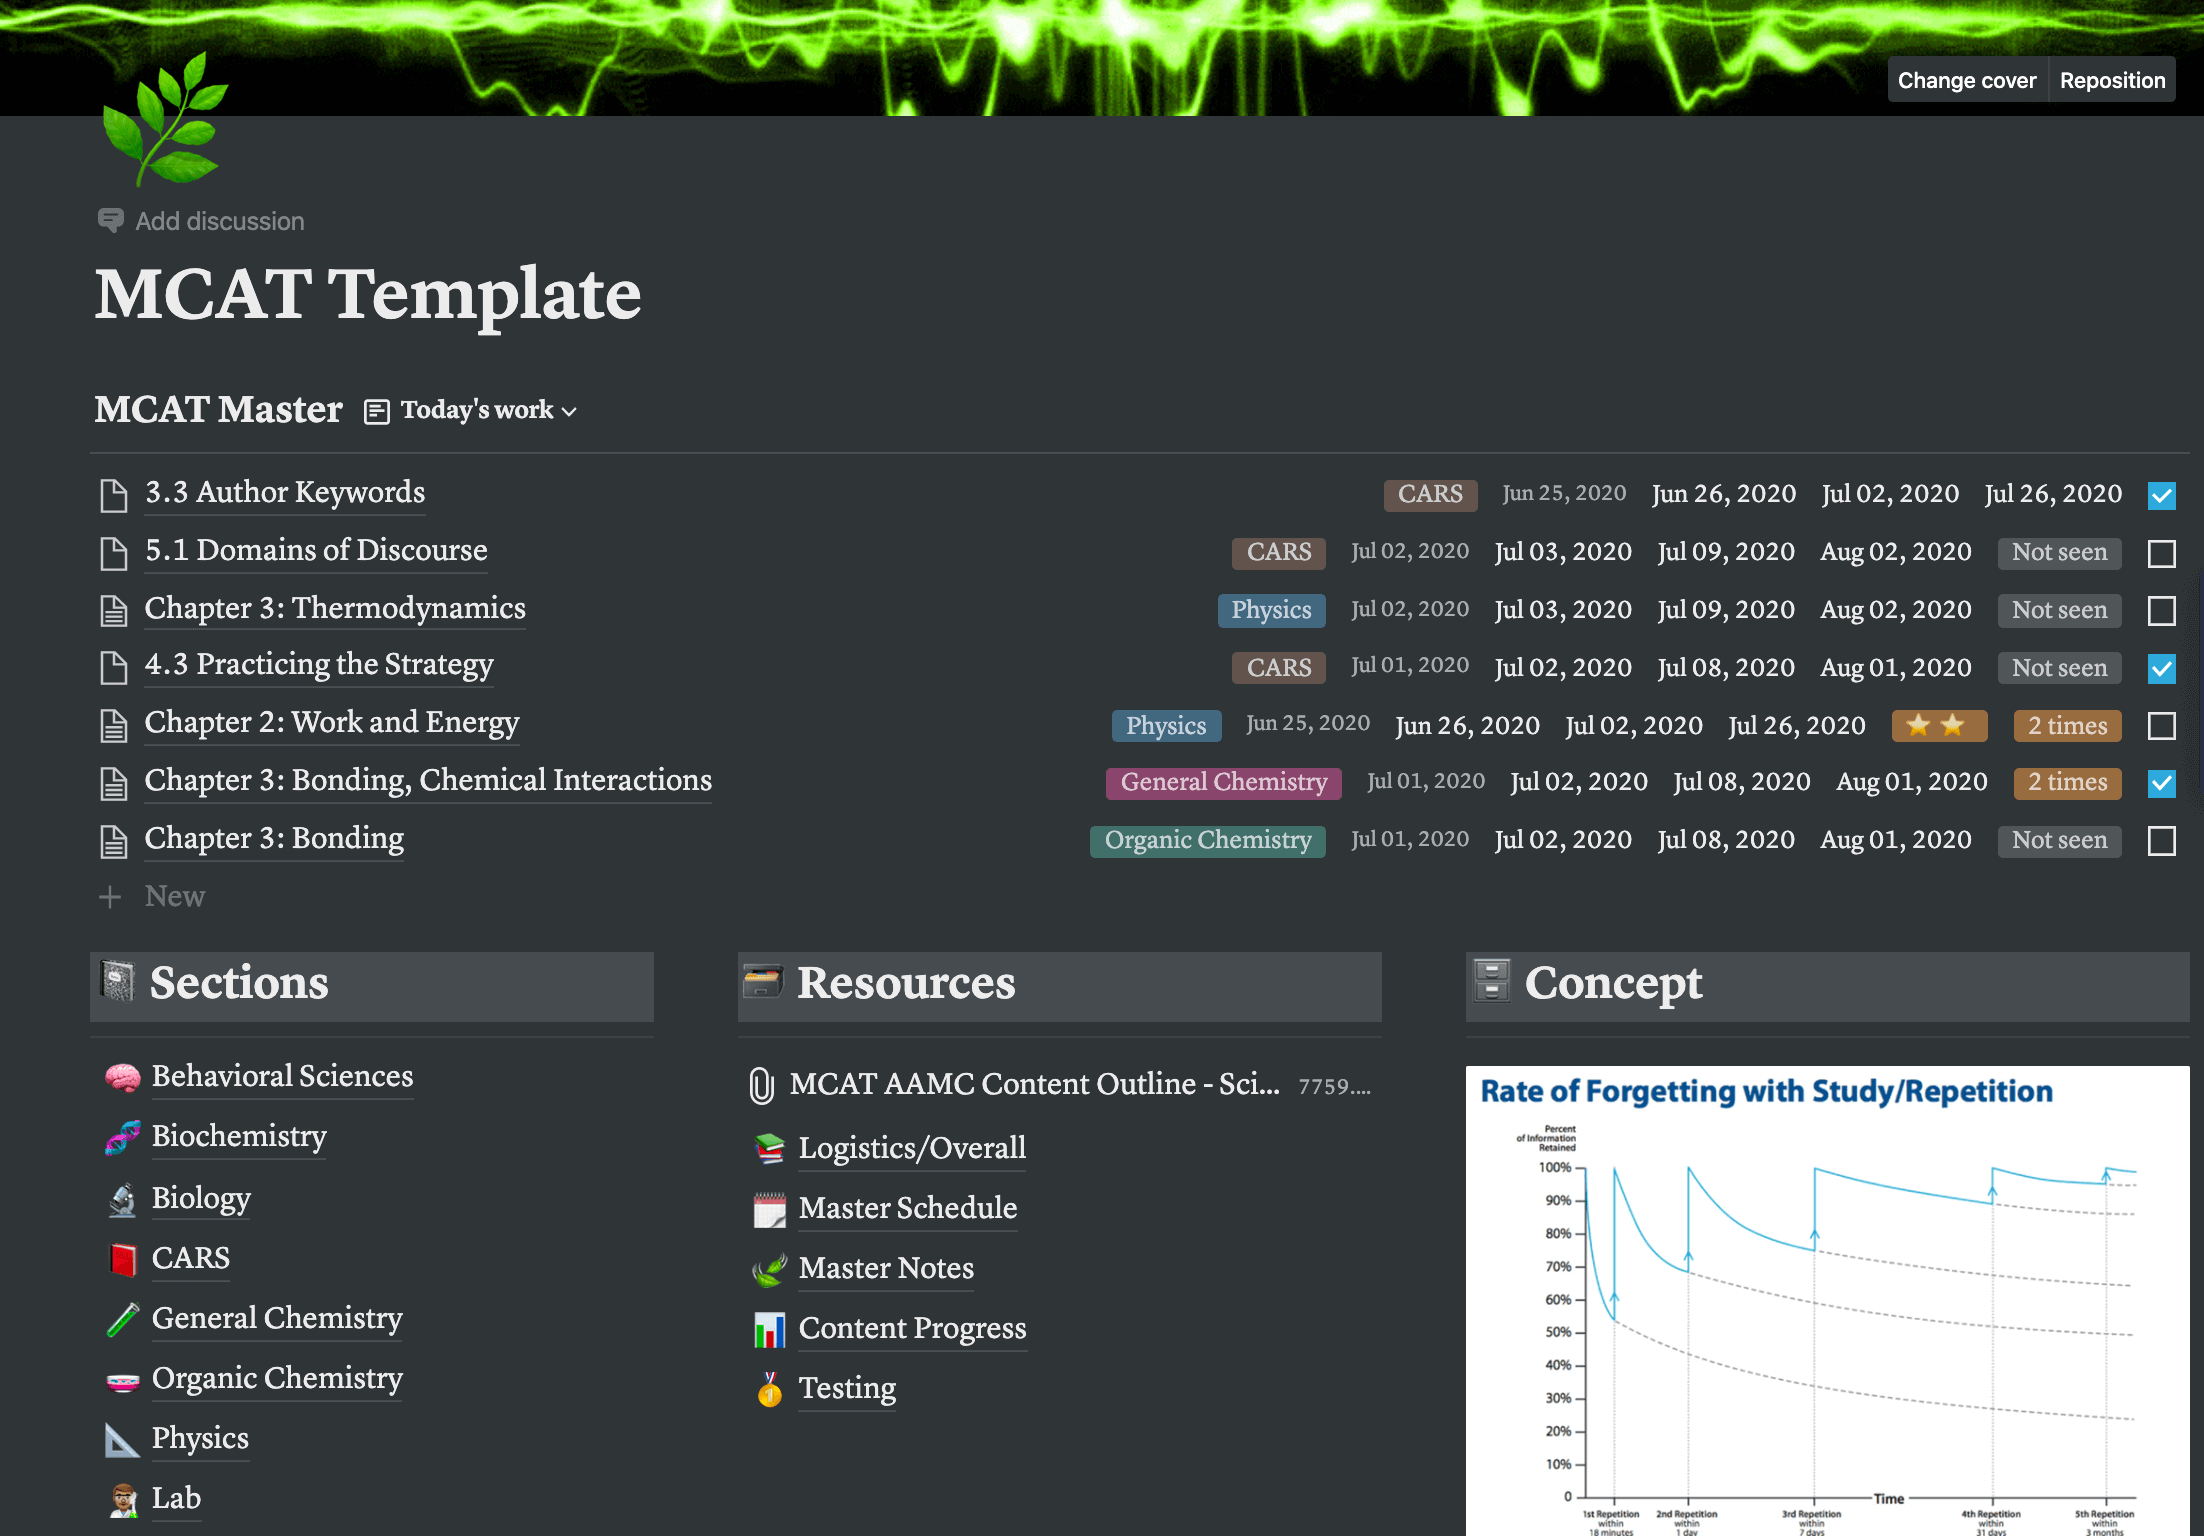Open the Master Schedule page link
2204x1536 pixels.
[x=907, y=1208]
